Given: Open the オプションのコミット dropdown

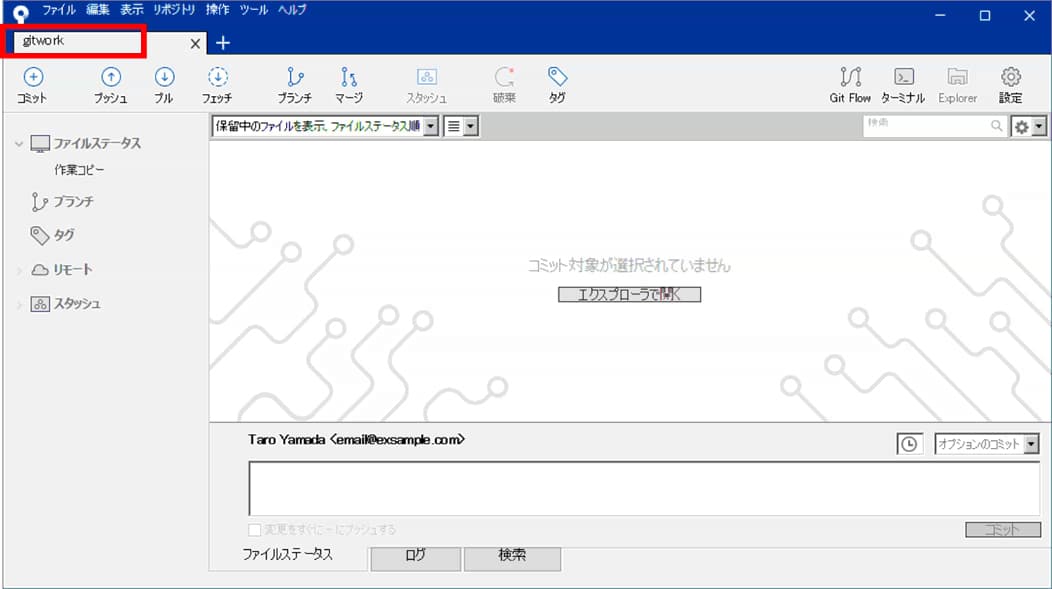Looking at the screenshot, I should tap(986, 444).
